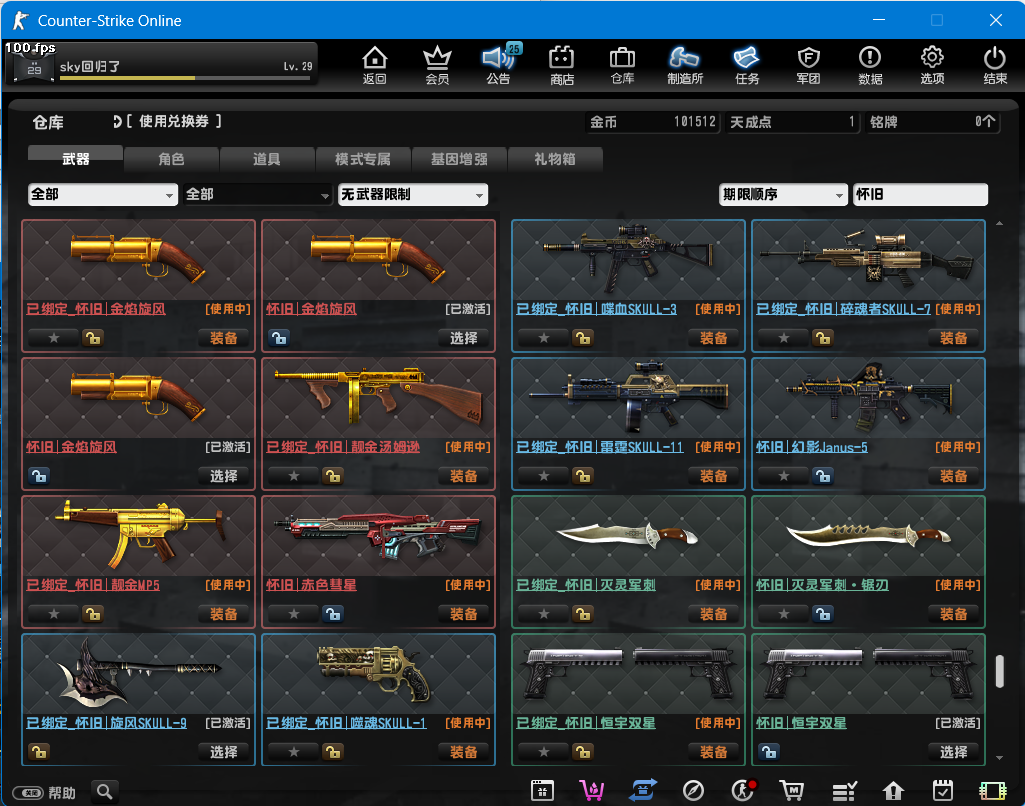Screen dimensions: 1025x806
Task: Toggle favorite star on 已绑定_怀旧|靓金MP5
Action: point(54,614)
